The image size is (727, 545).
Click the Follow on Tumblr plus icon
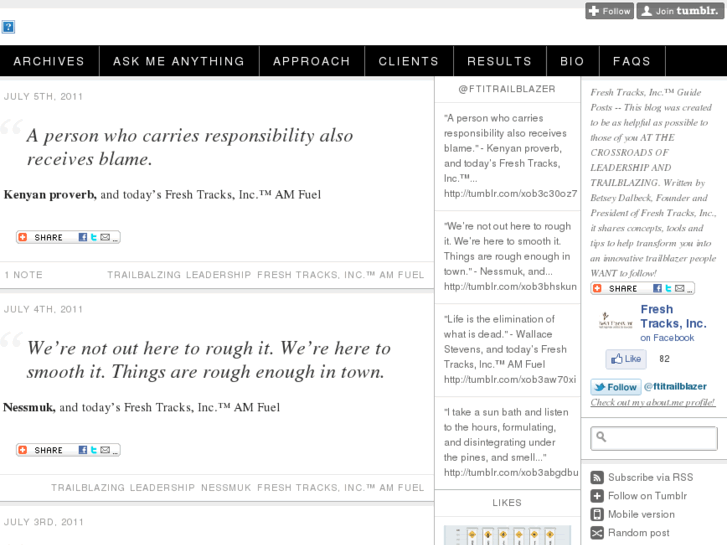pos(597,496)
